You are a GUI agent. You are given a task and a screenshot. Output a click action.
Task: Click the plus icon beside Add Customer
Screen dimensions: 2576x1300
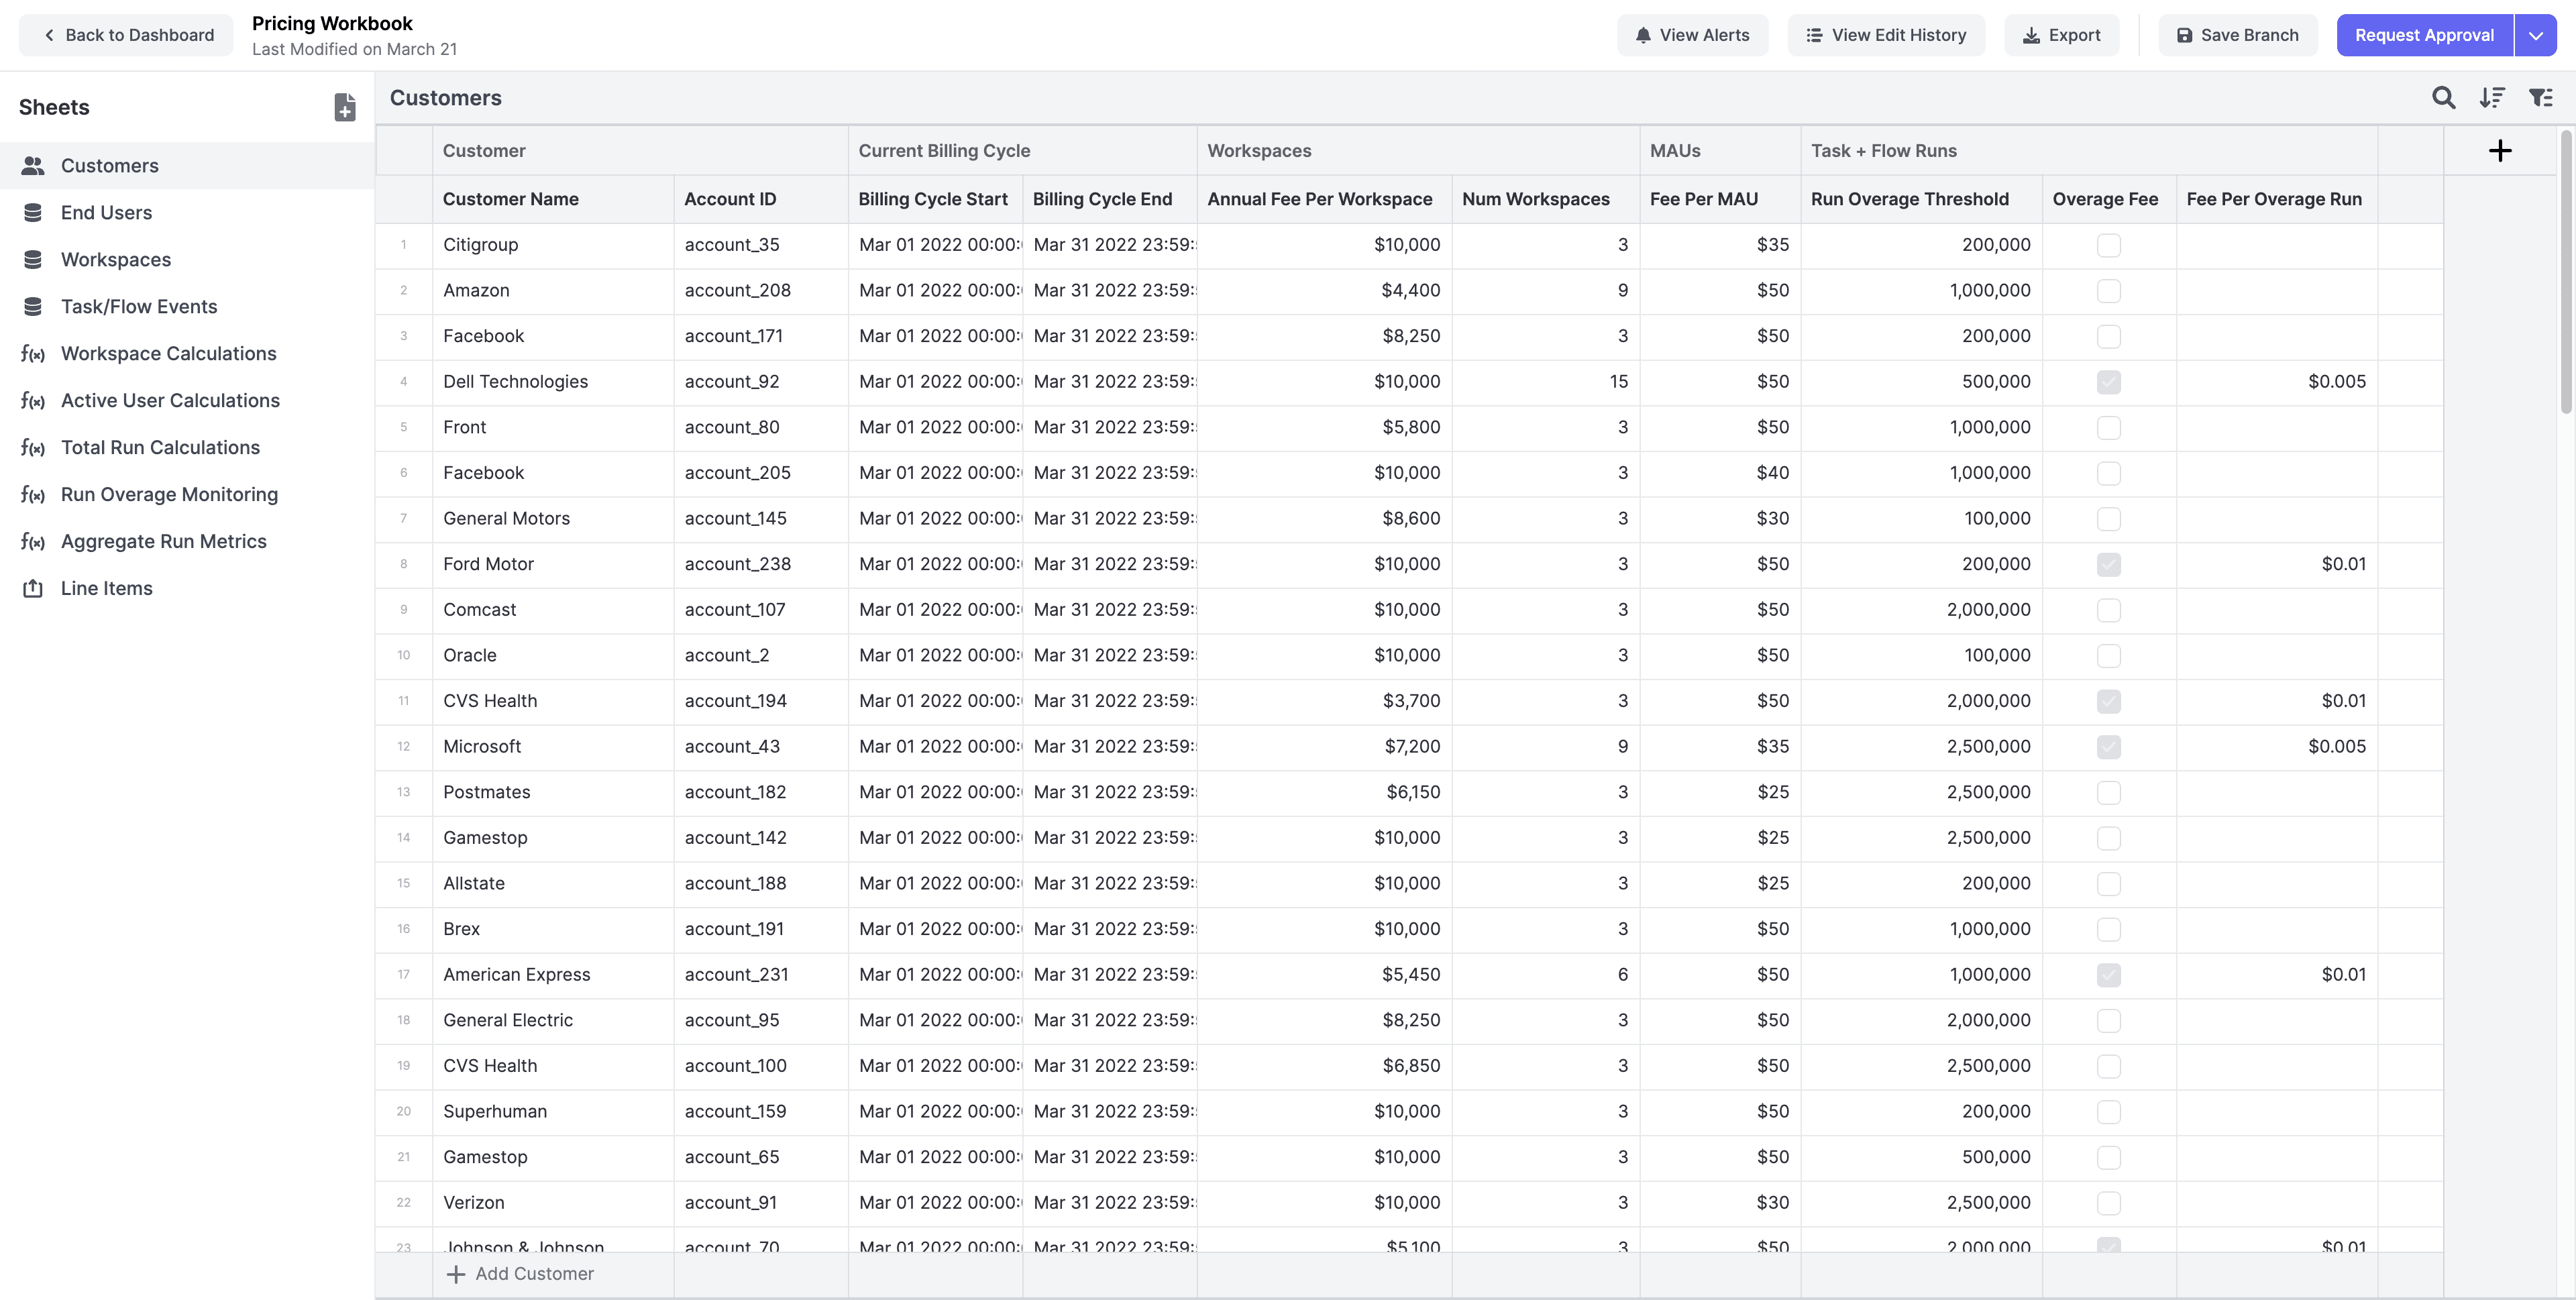[x=456, y=1274]
